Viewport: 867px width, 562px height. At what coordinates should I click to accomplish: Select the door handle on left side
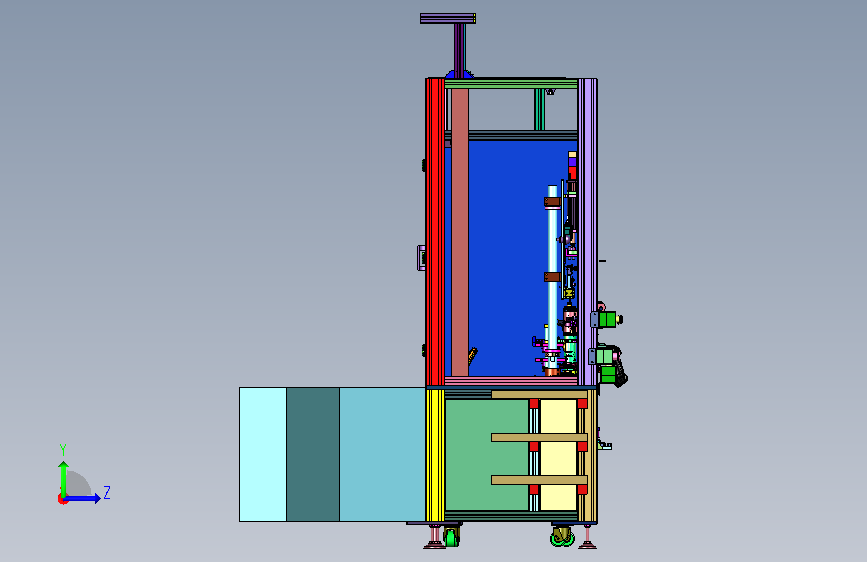421,258
